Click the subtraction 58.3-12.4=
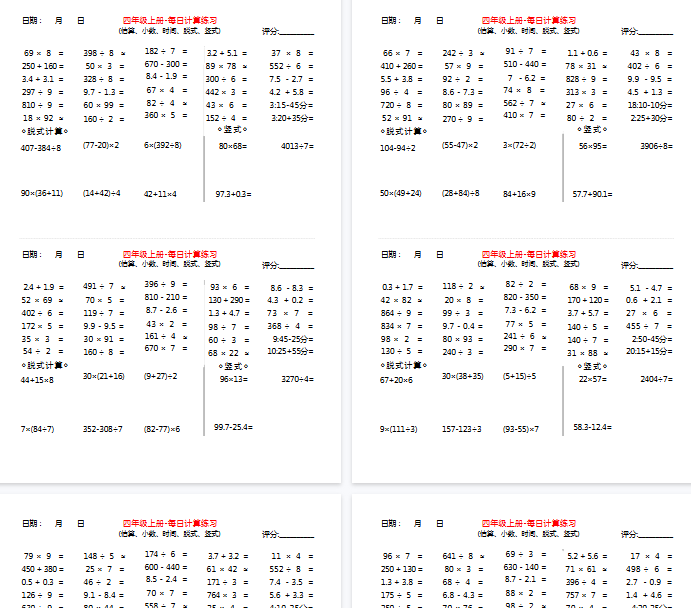691x608 pixels. [x=593, y=427]
